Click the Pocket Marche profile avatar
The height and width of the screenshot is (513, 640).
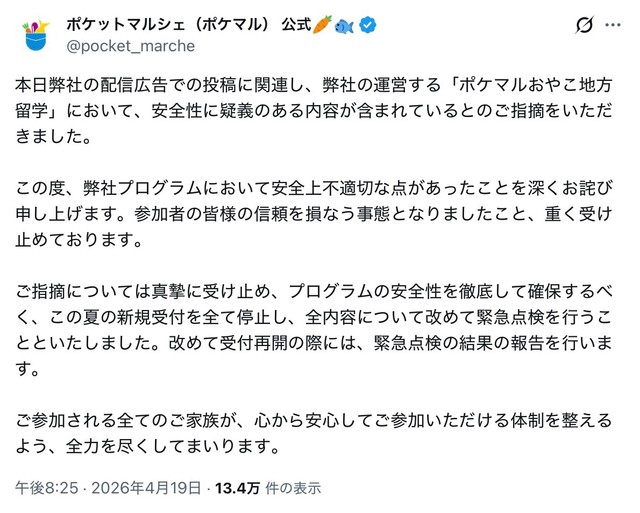(x=39, y=35)
